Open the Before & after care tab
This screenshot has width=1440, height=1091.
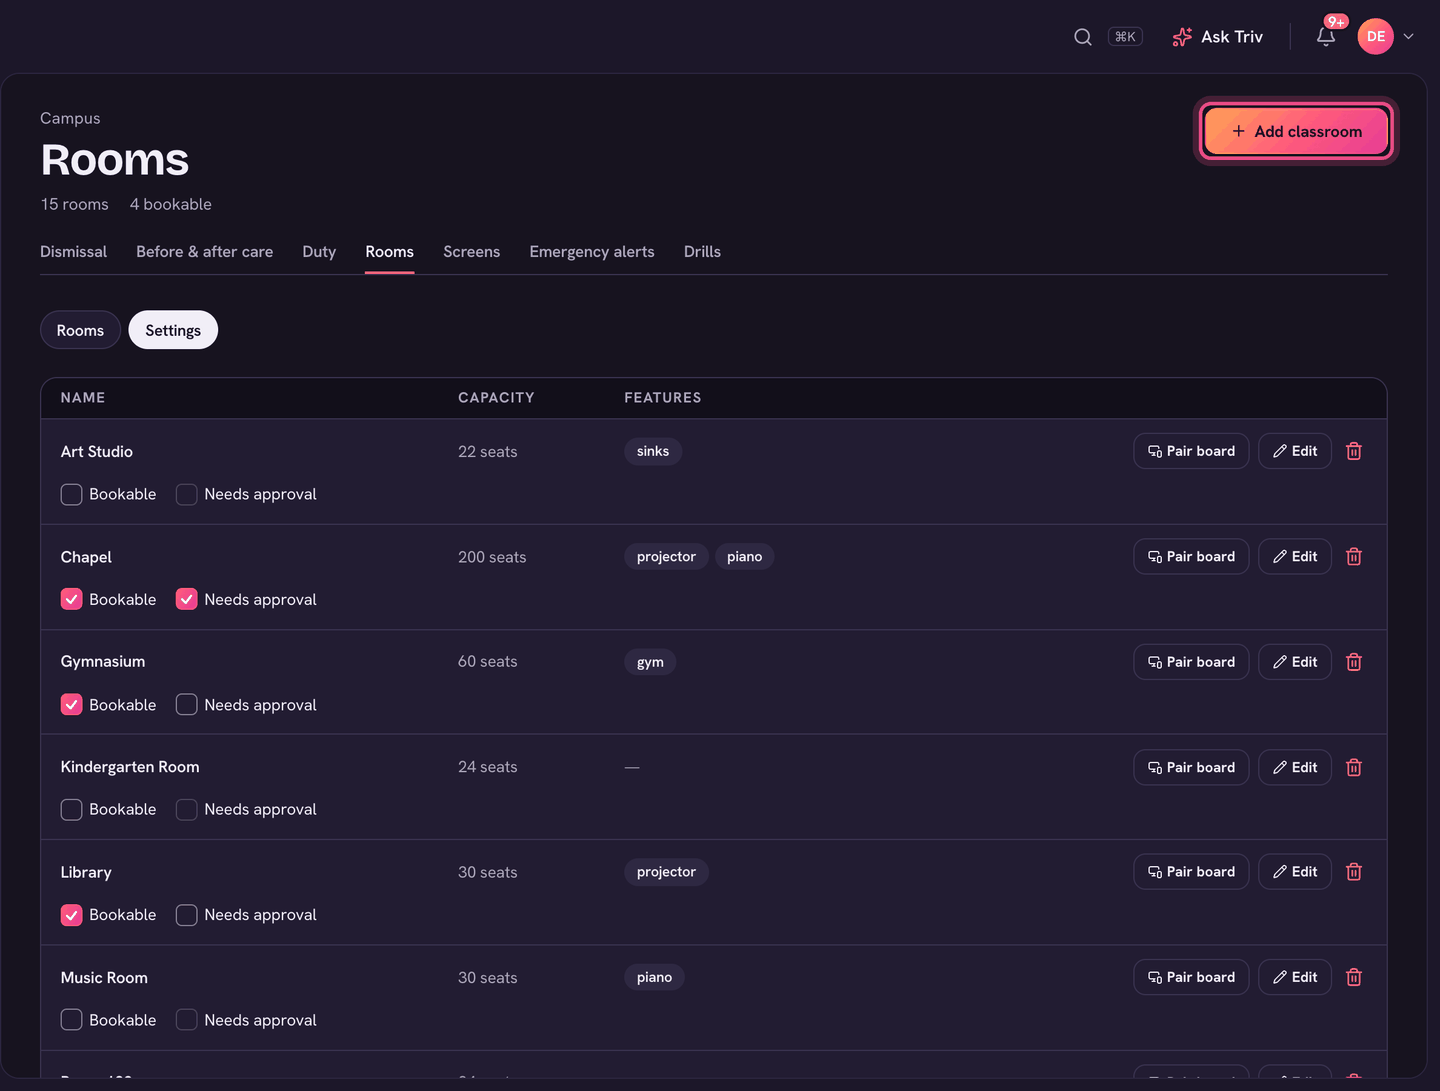pos(205,252)
